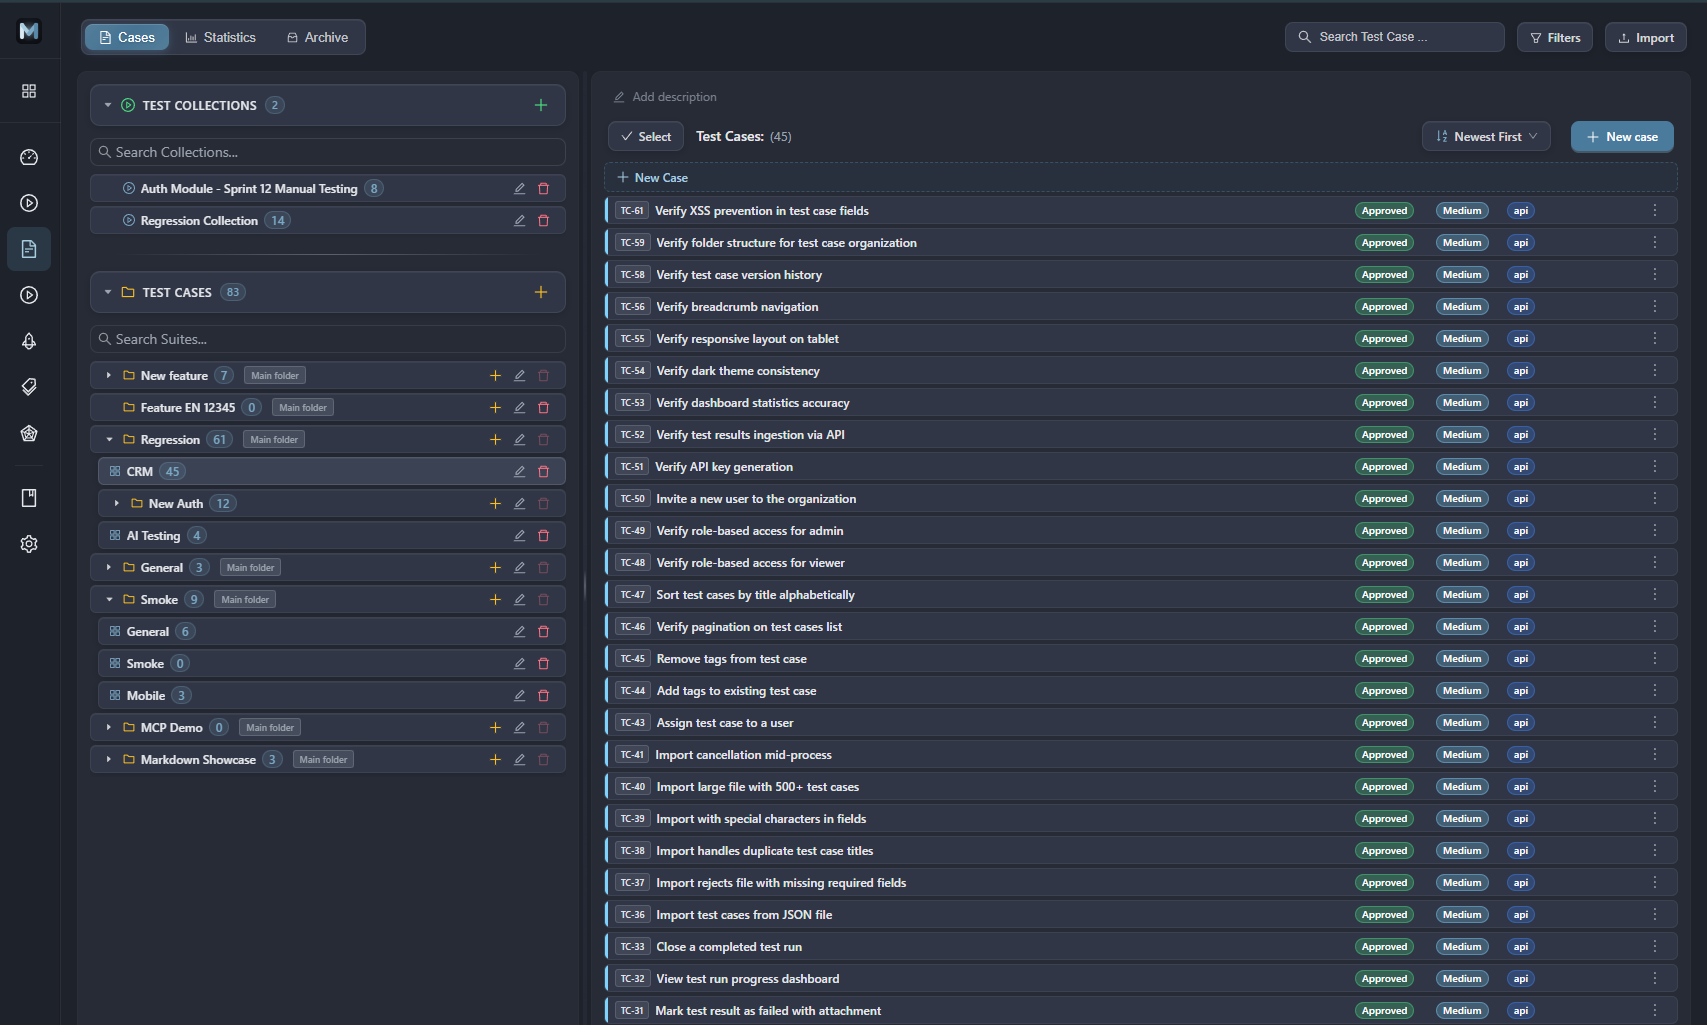Delete the Feature EN 12345 folder
This screenshot has width=1707, height=1025.
[x=544, y=408]
